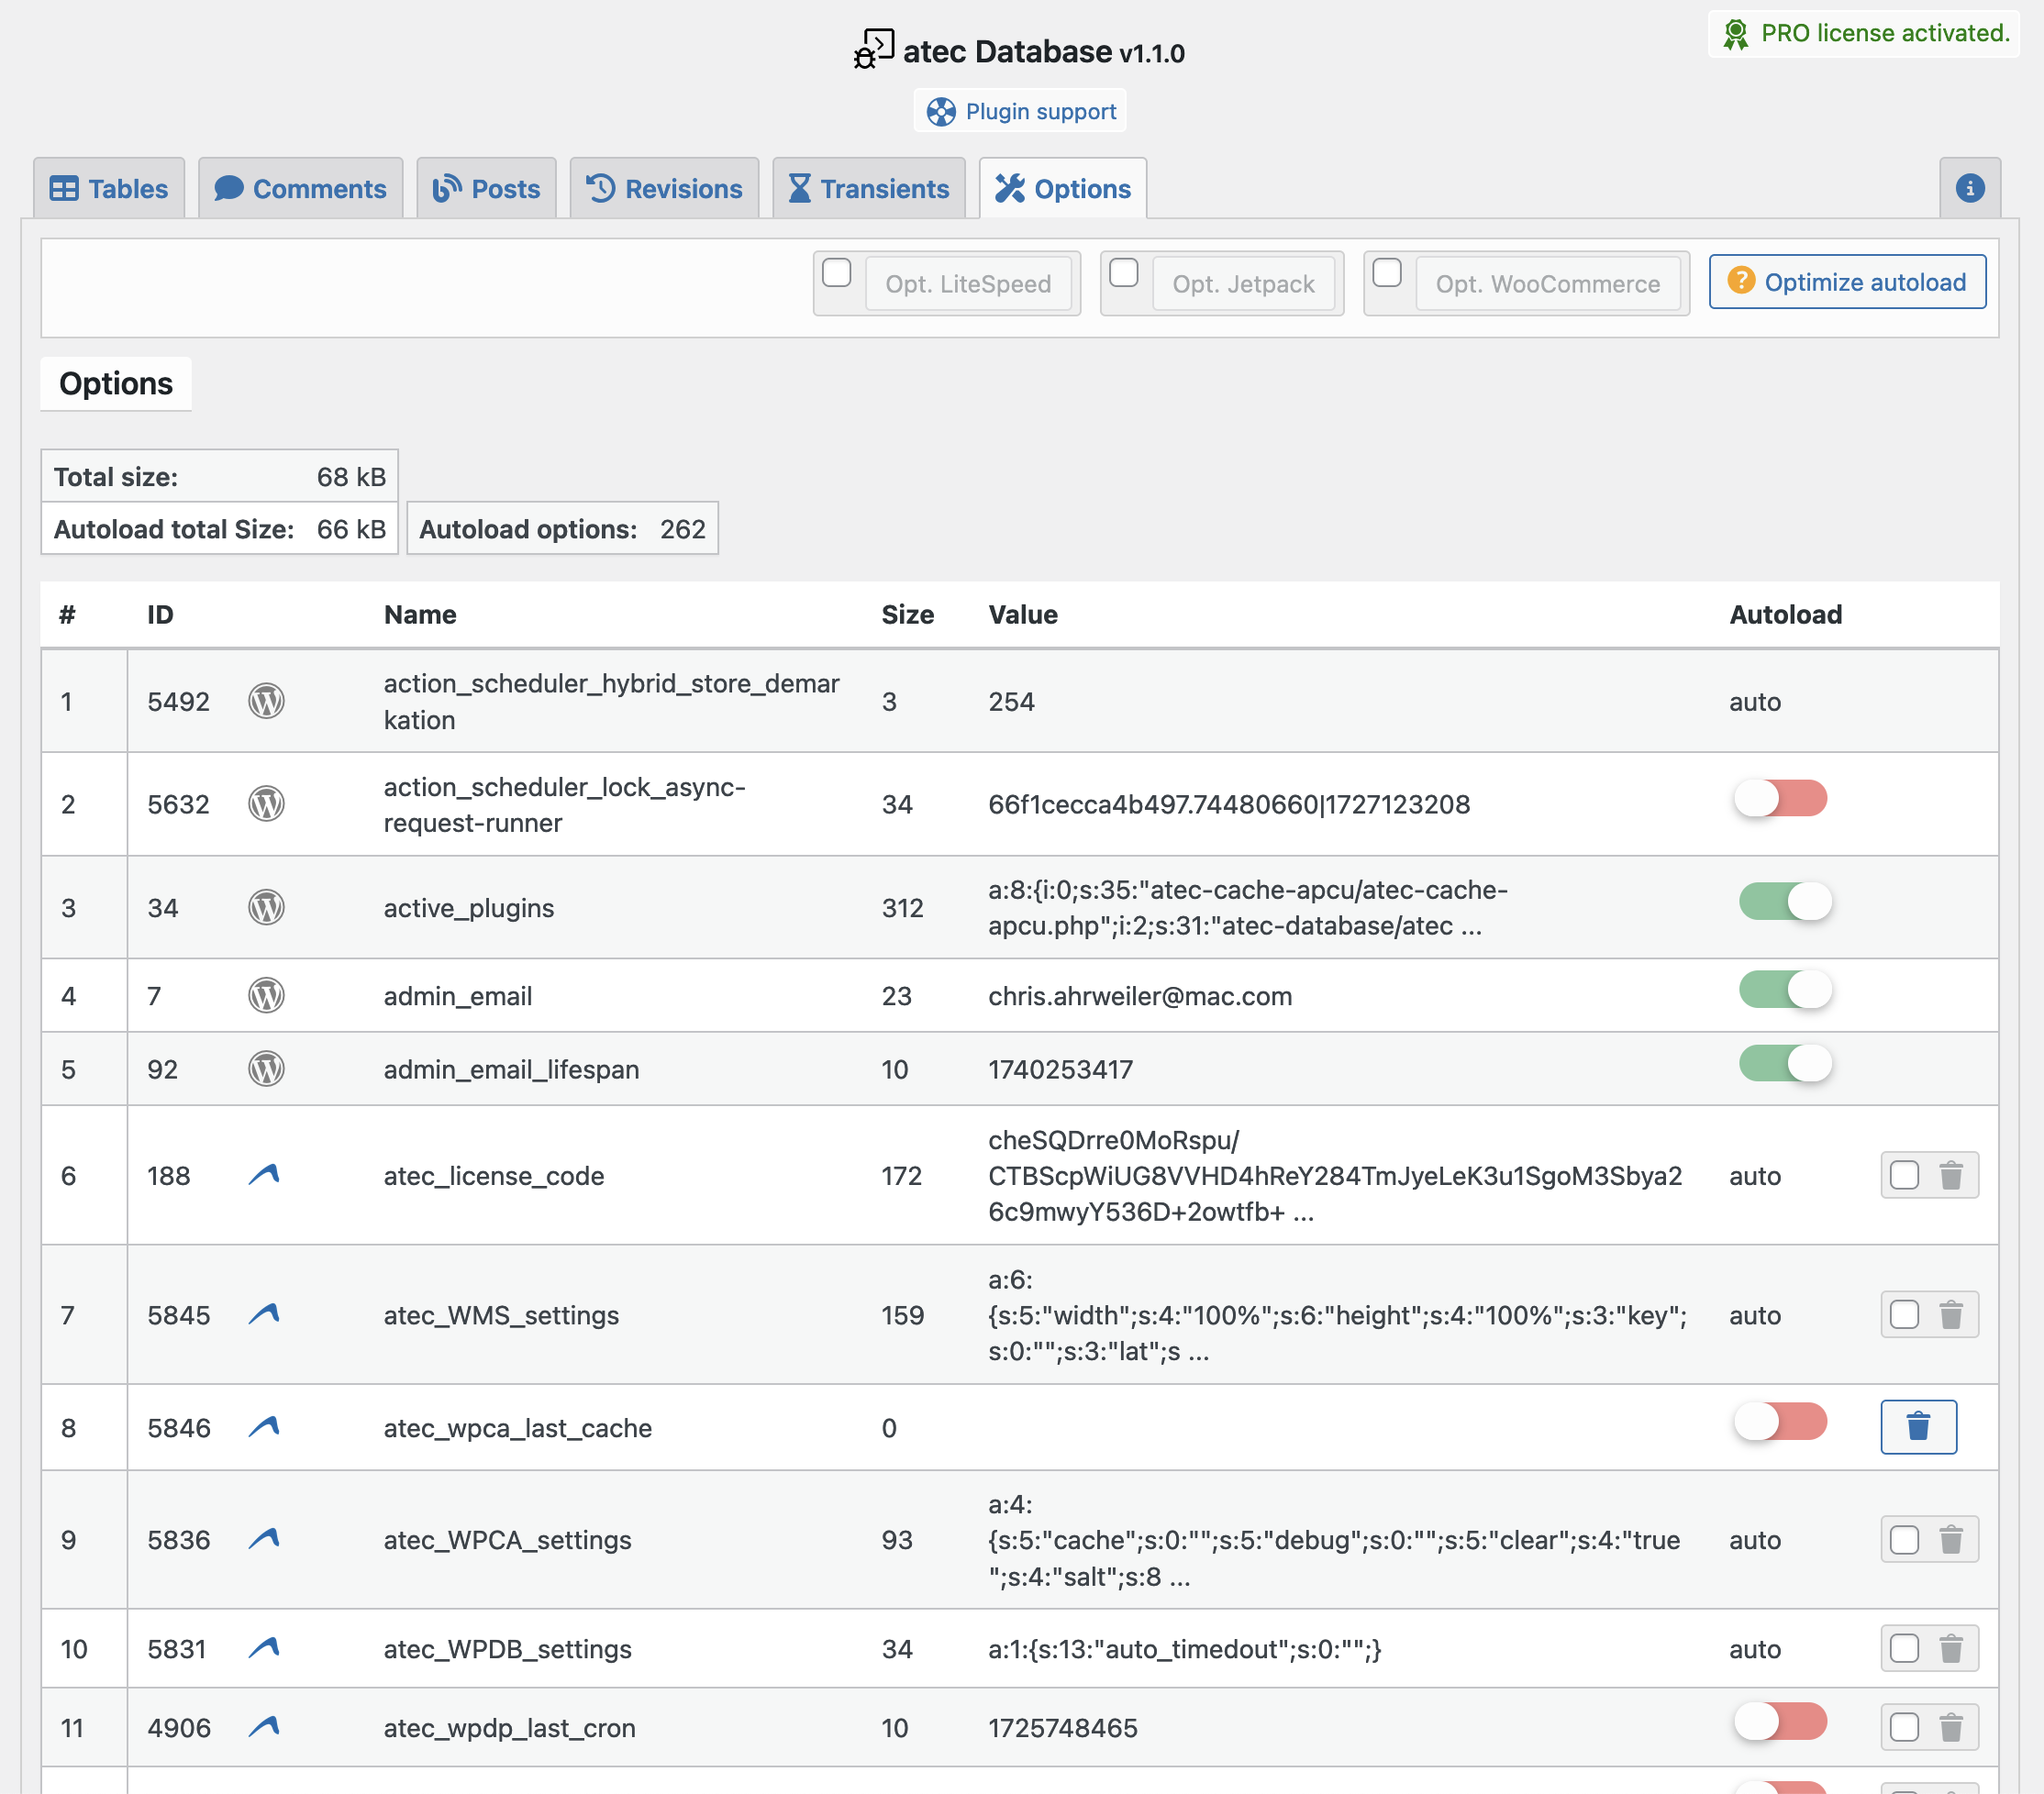Open the Tables tab

(x=109, y=189)
